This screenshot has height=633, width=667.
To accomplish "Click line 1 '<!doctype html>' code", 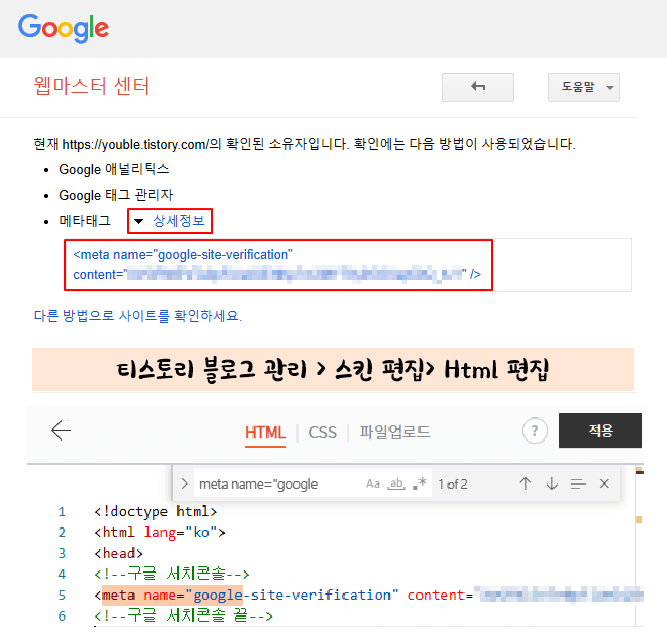I will tap(156, 511).
